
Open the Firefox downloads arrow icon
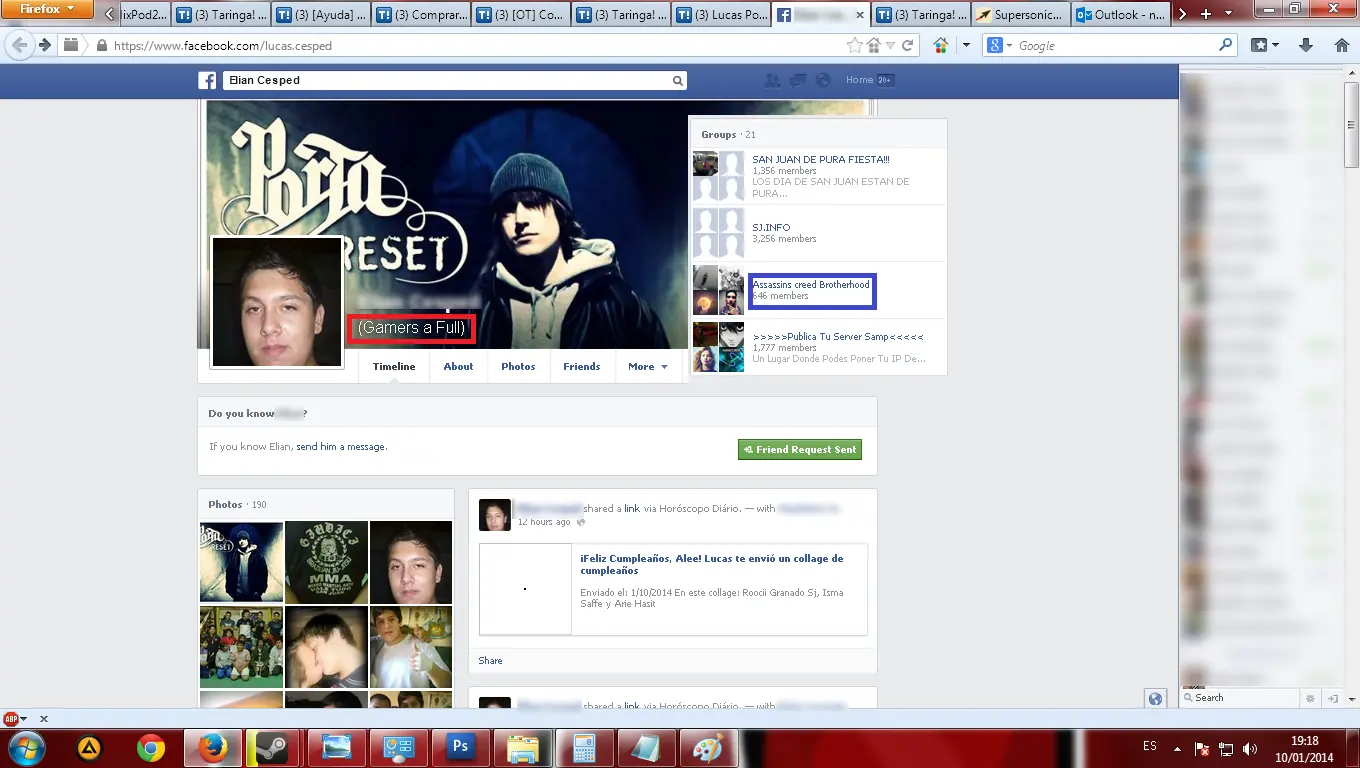[x=1306, y=45]
